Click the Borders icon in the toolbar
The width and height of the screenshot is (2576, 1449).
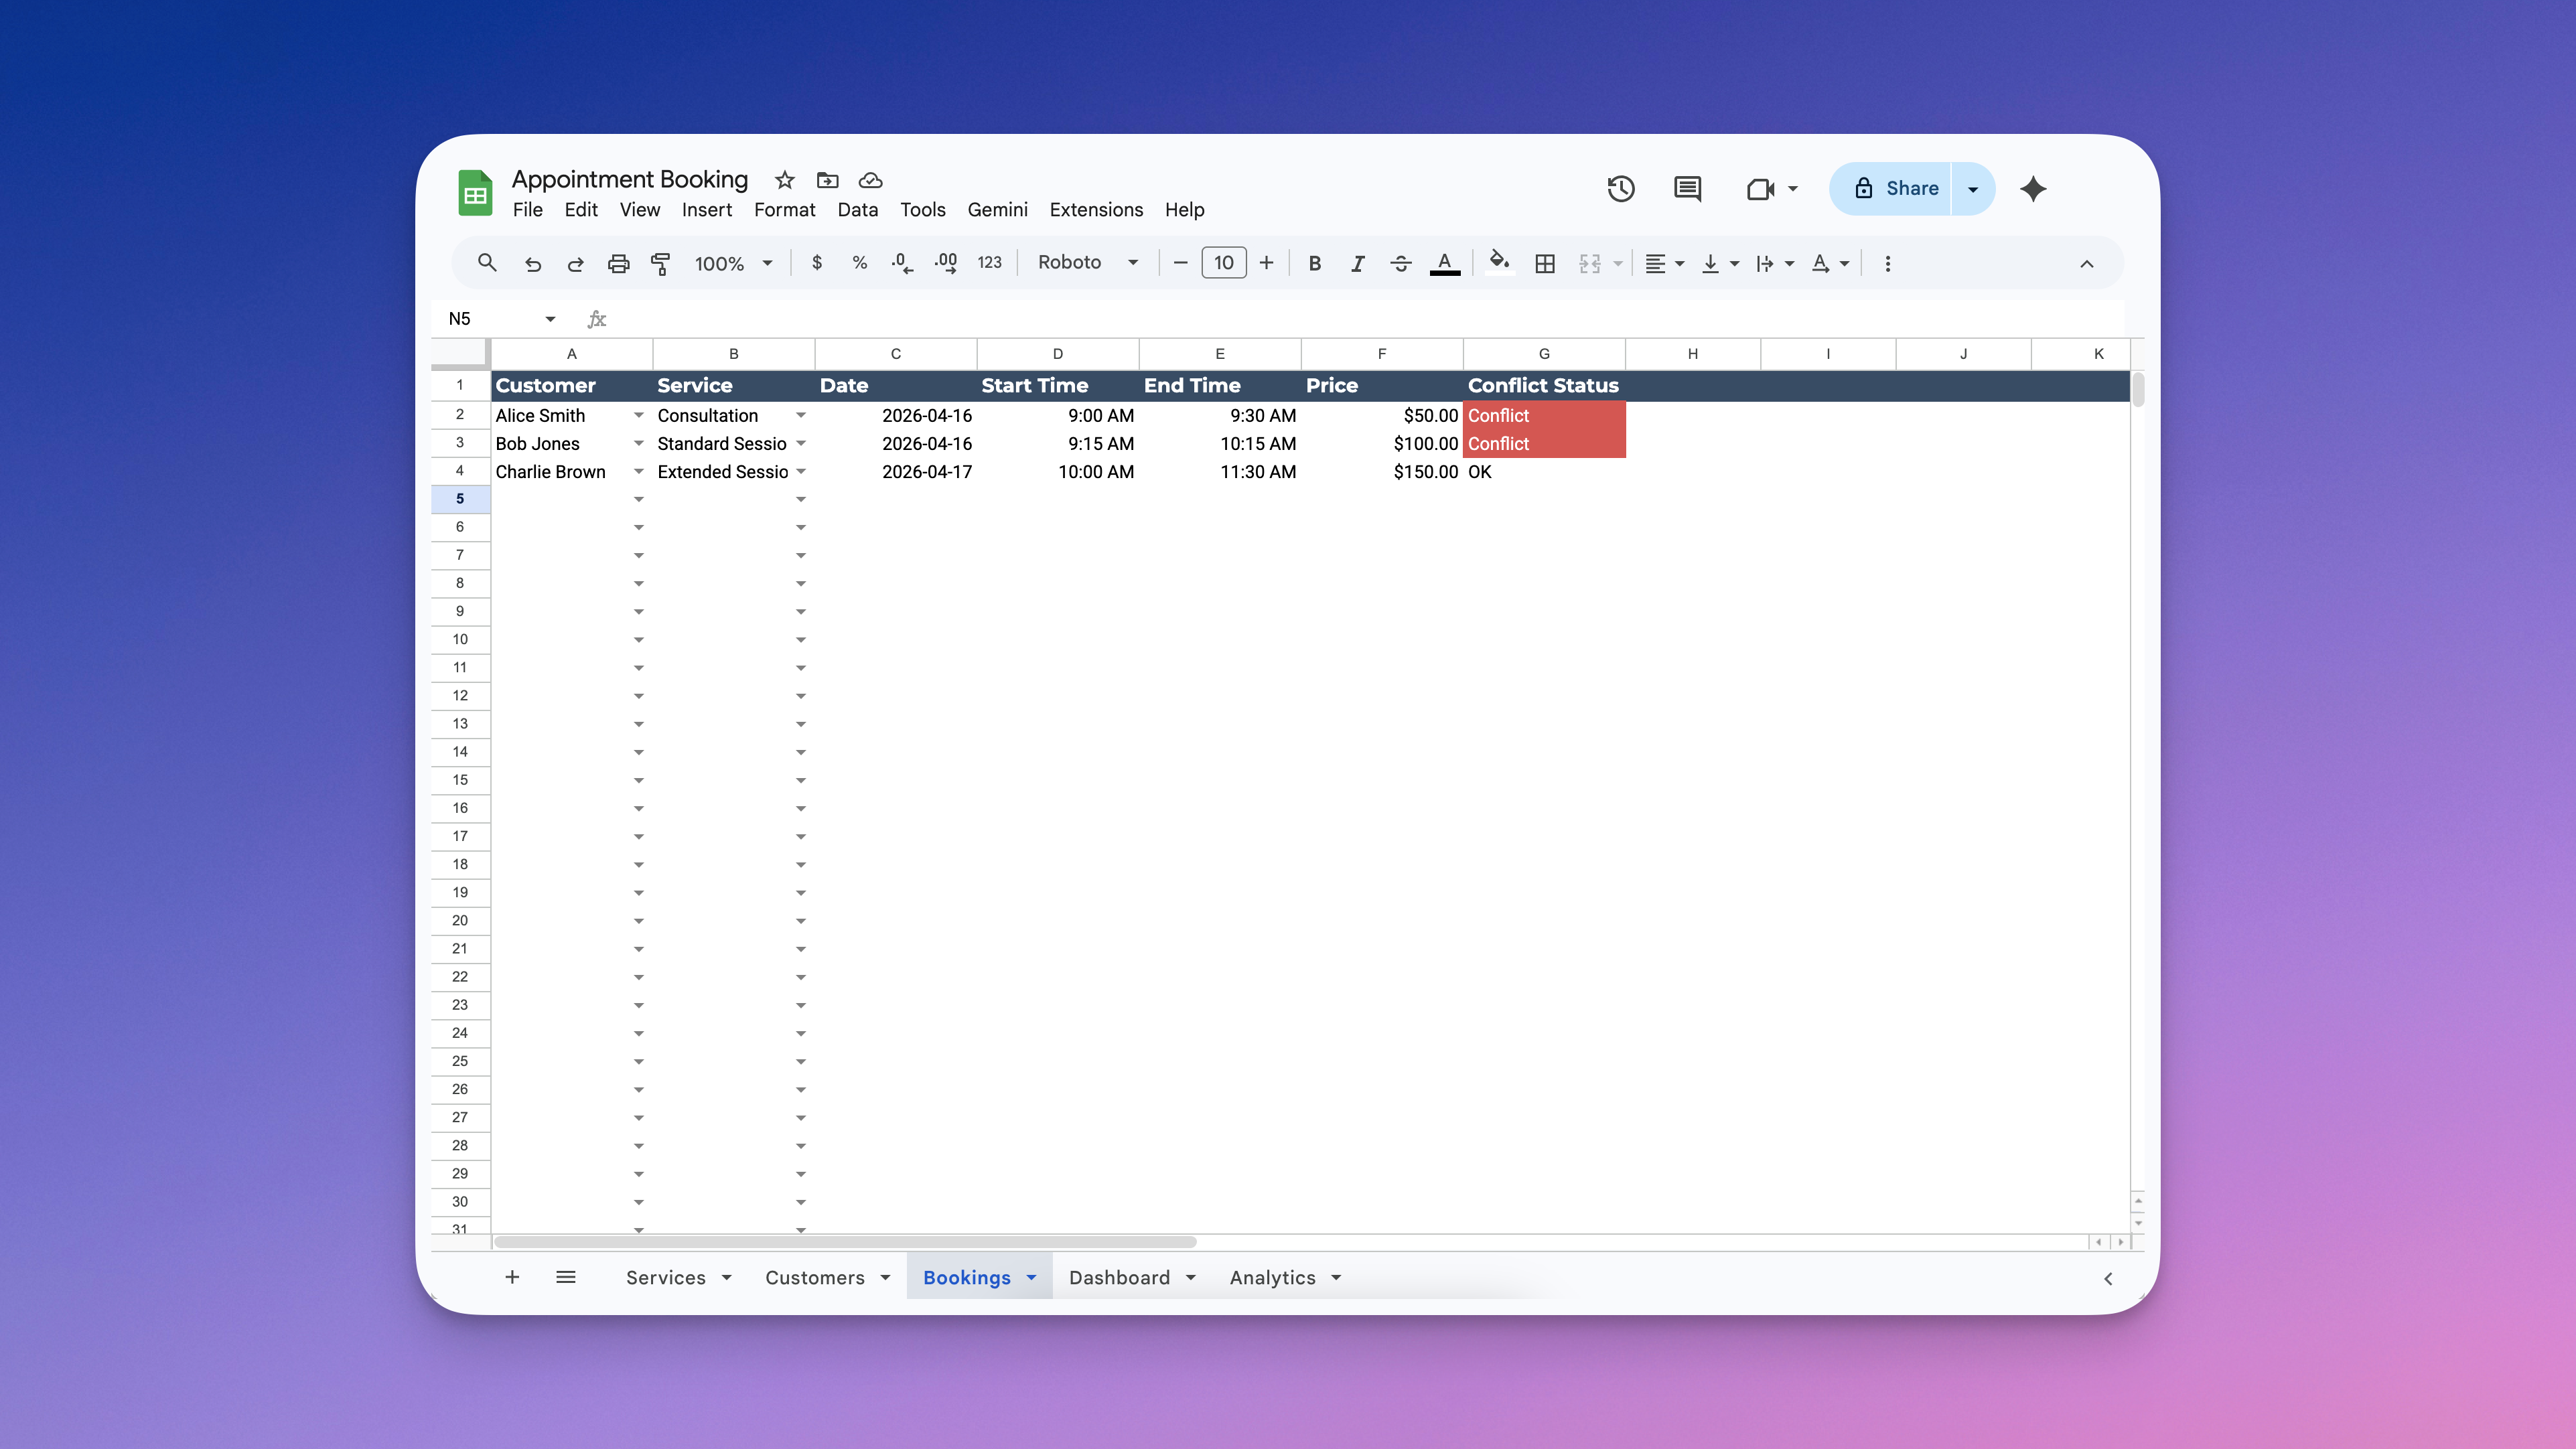[x=1544, y=262]
